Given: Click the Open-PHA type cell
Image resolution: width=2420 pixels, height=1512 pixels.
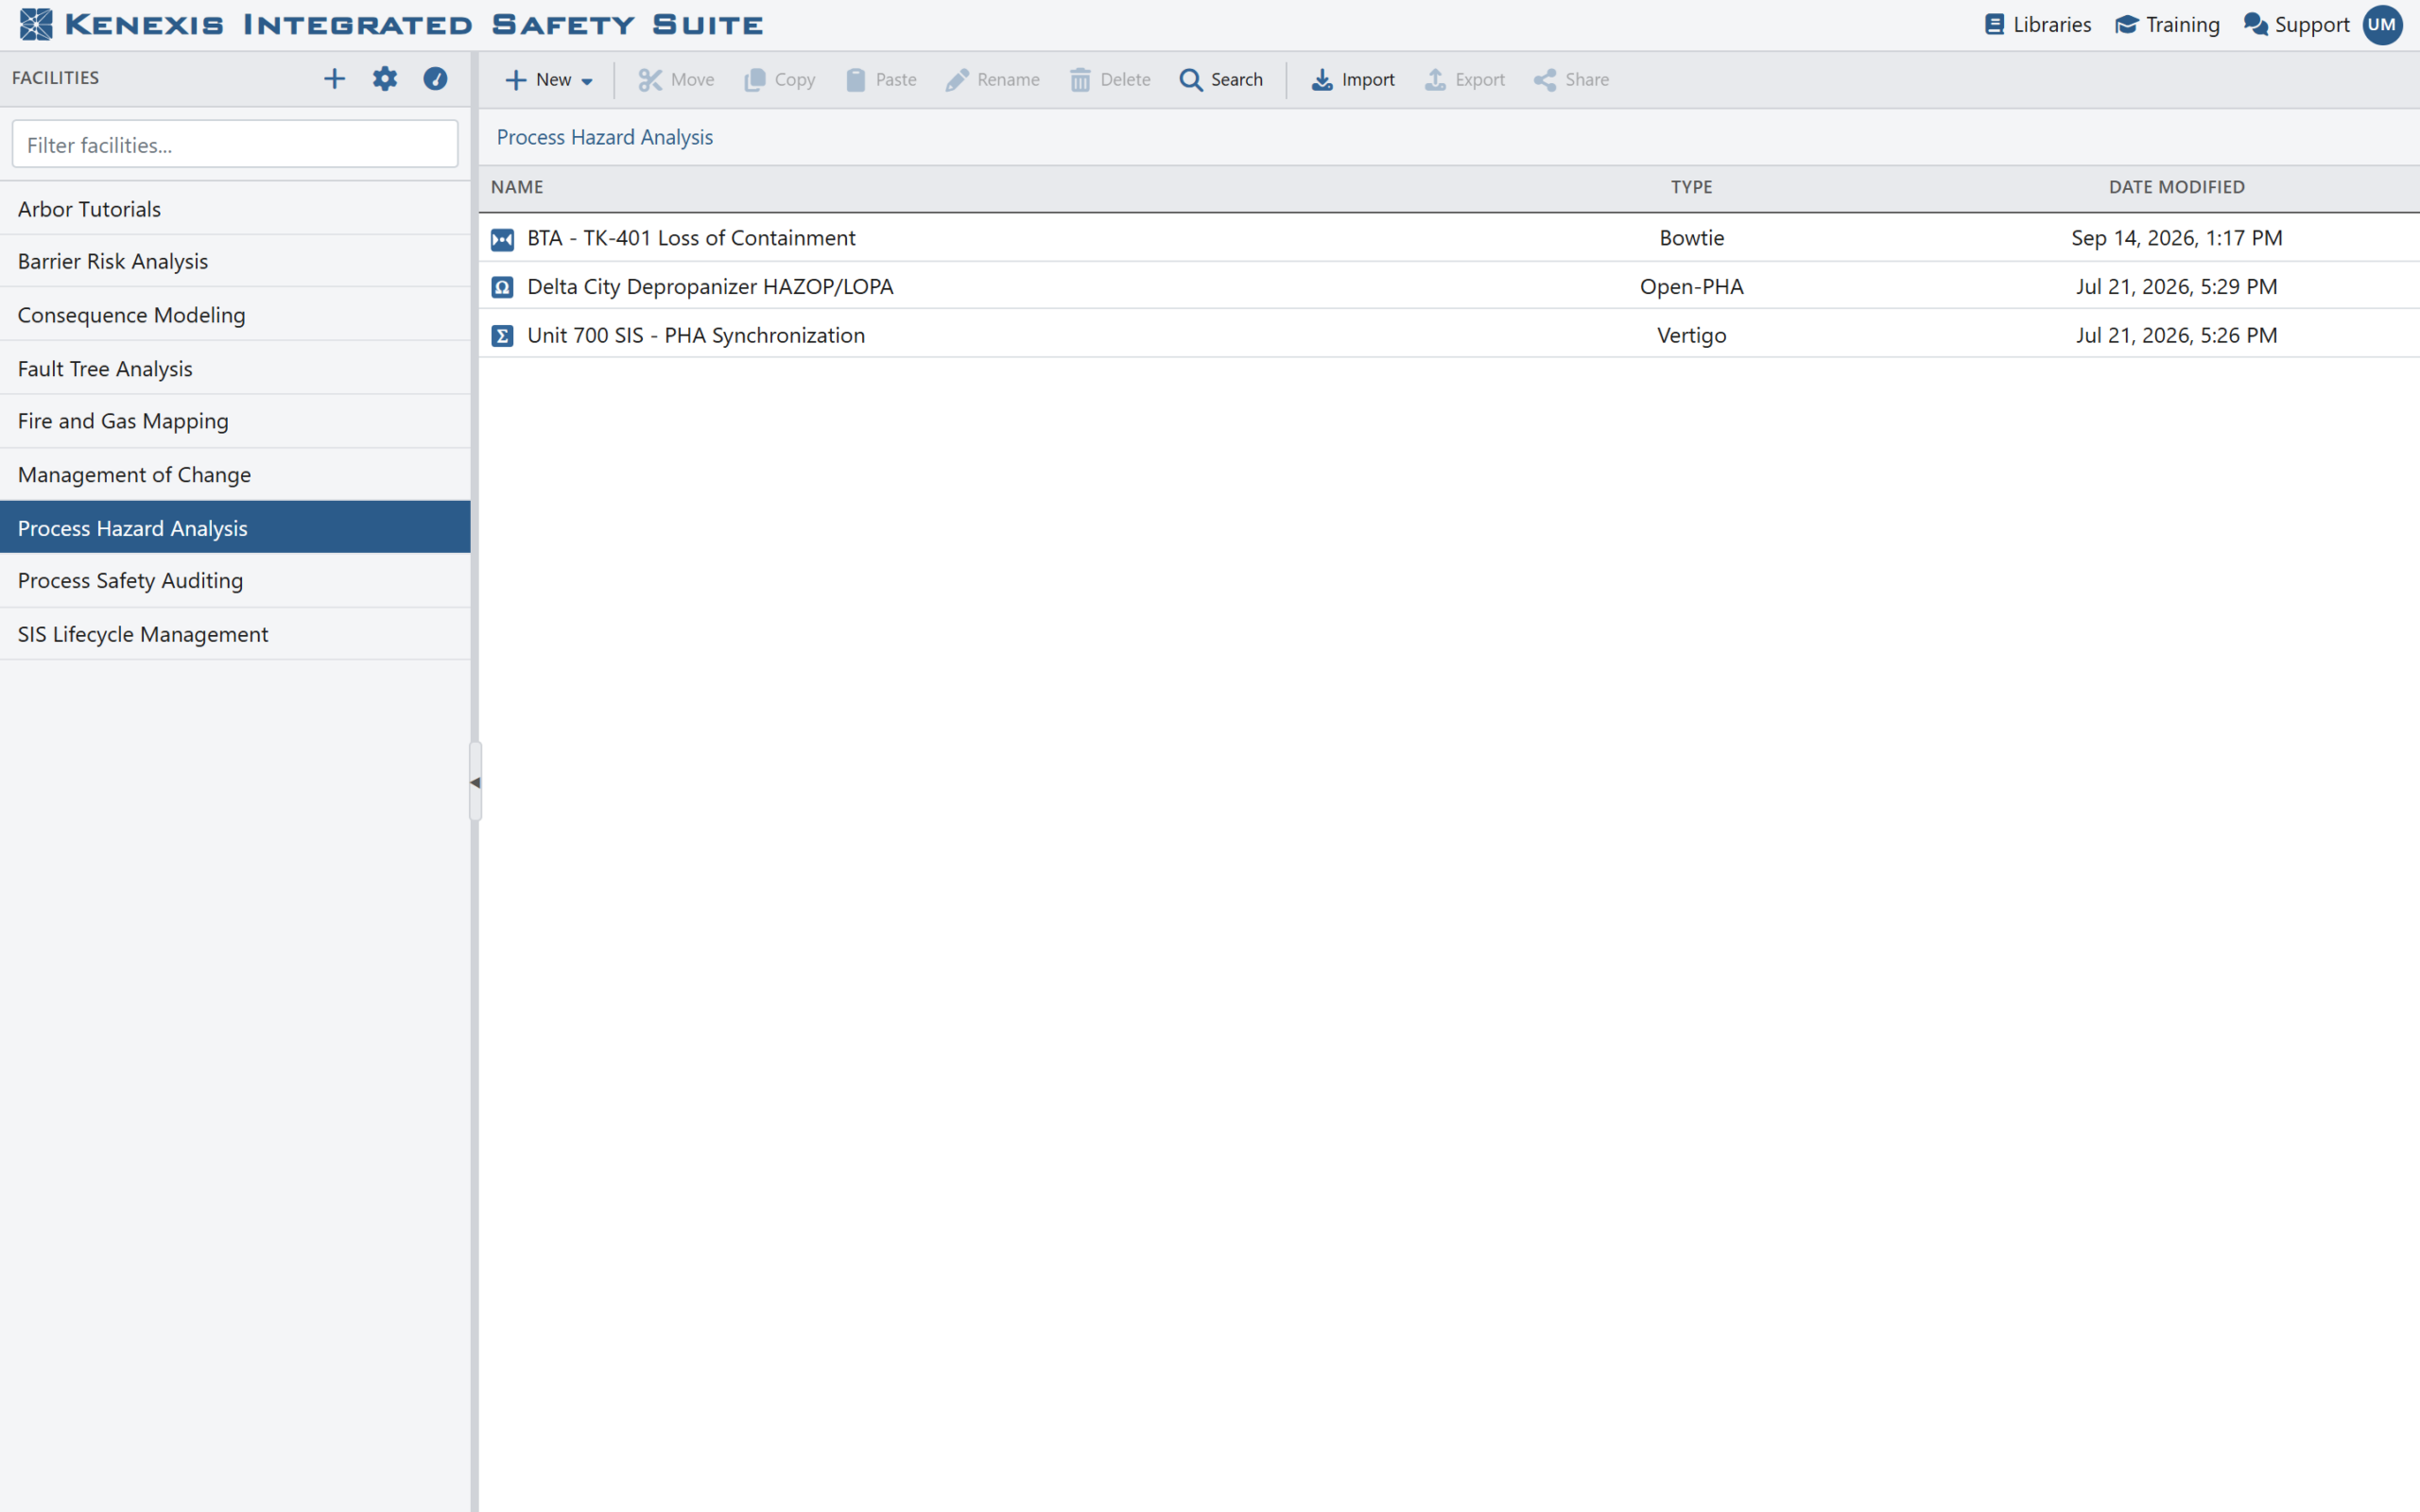Looking at the screenshot, I should (1692, 287).
